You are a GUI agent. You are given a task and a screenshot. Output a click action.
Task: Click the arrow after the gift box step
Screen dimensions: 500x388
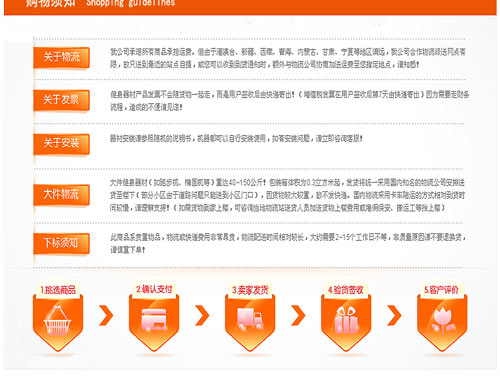[394, 315]
